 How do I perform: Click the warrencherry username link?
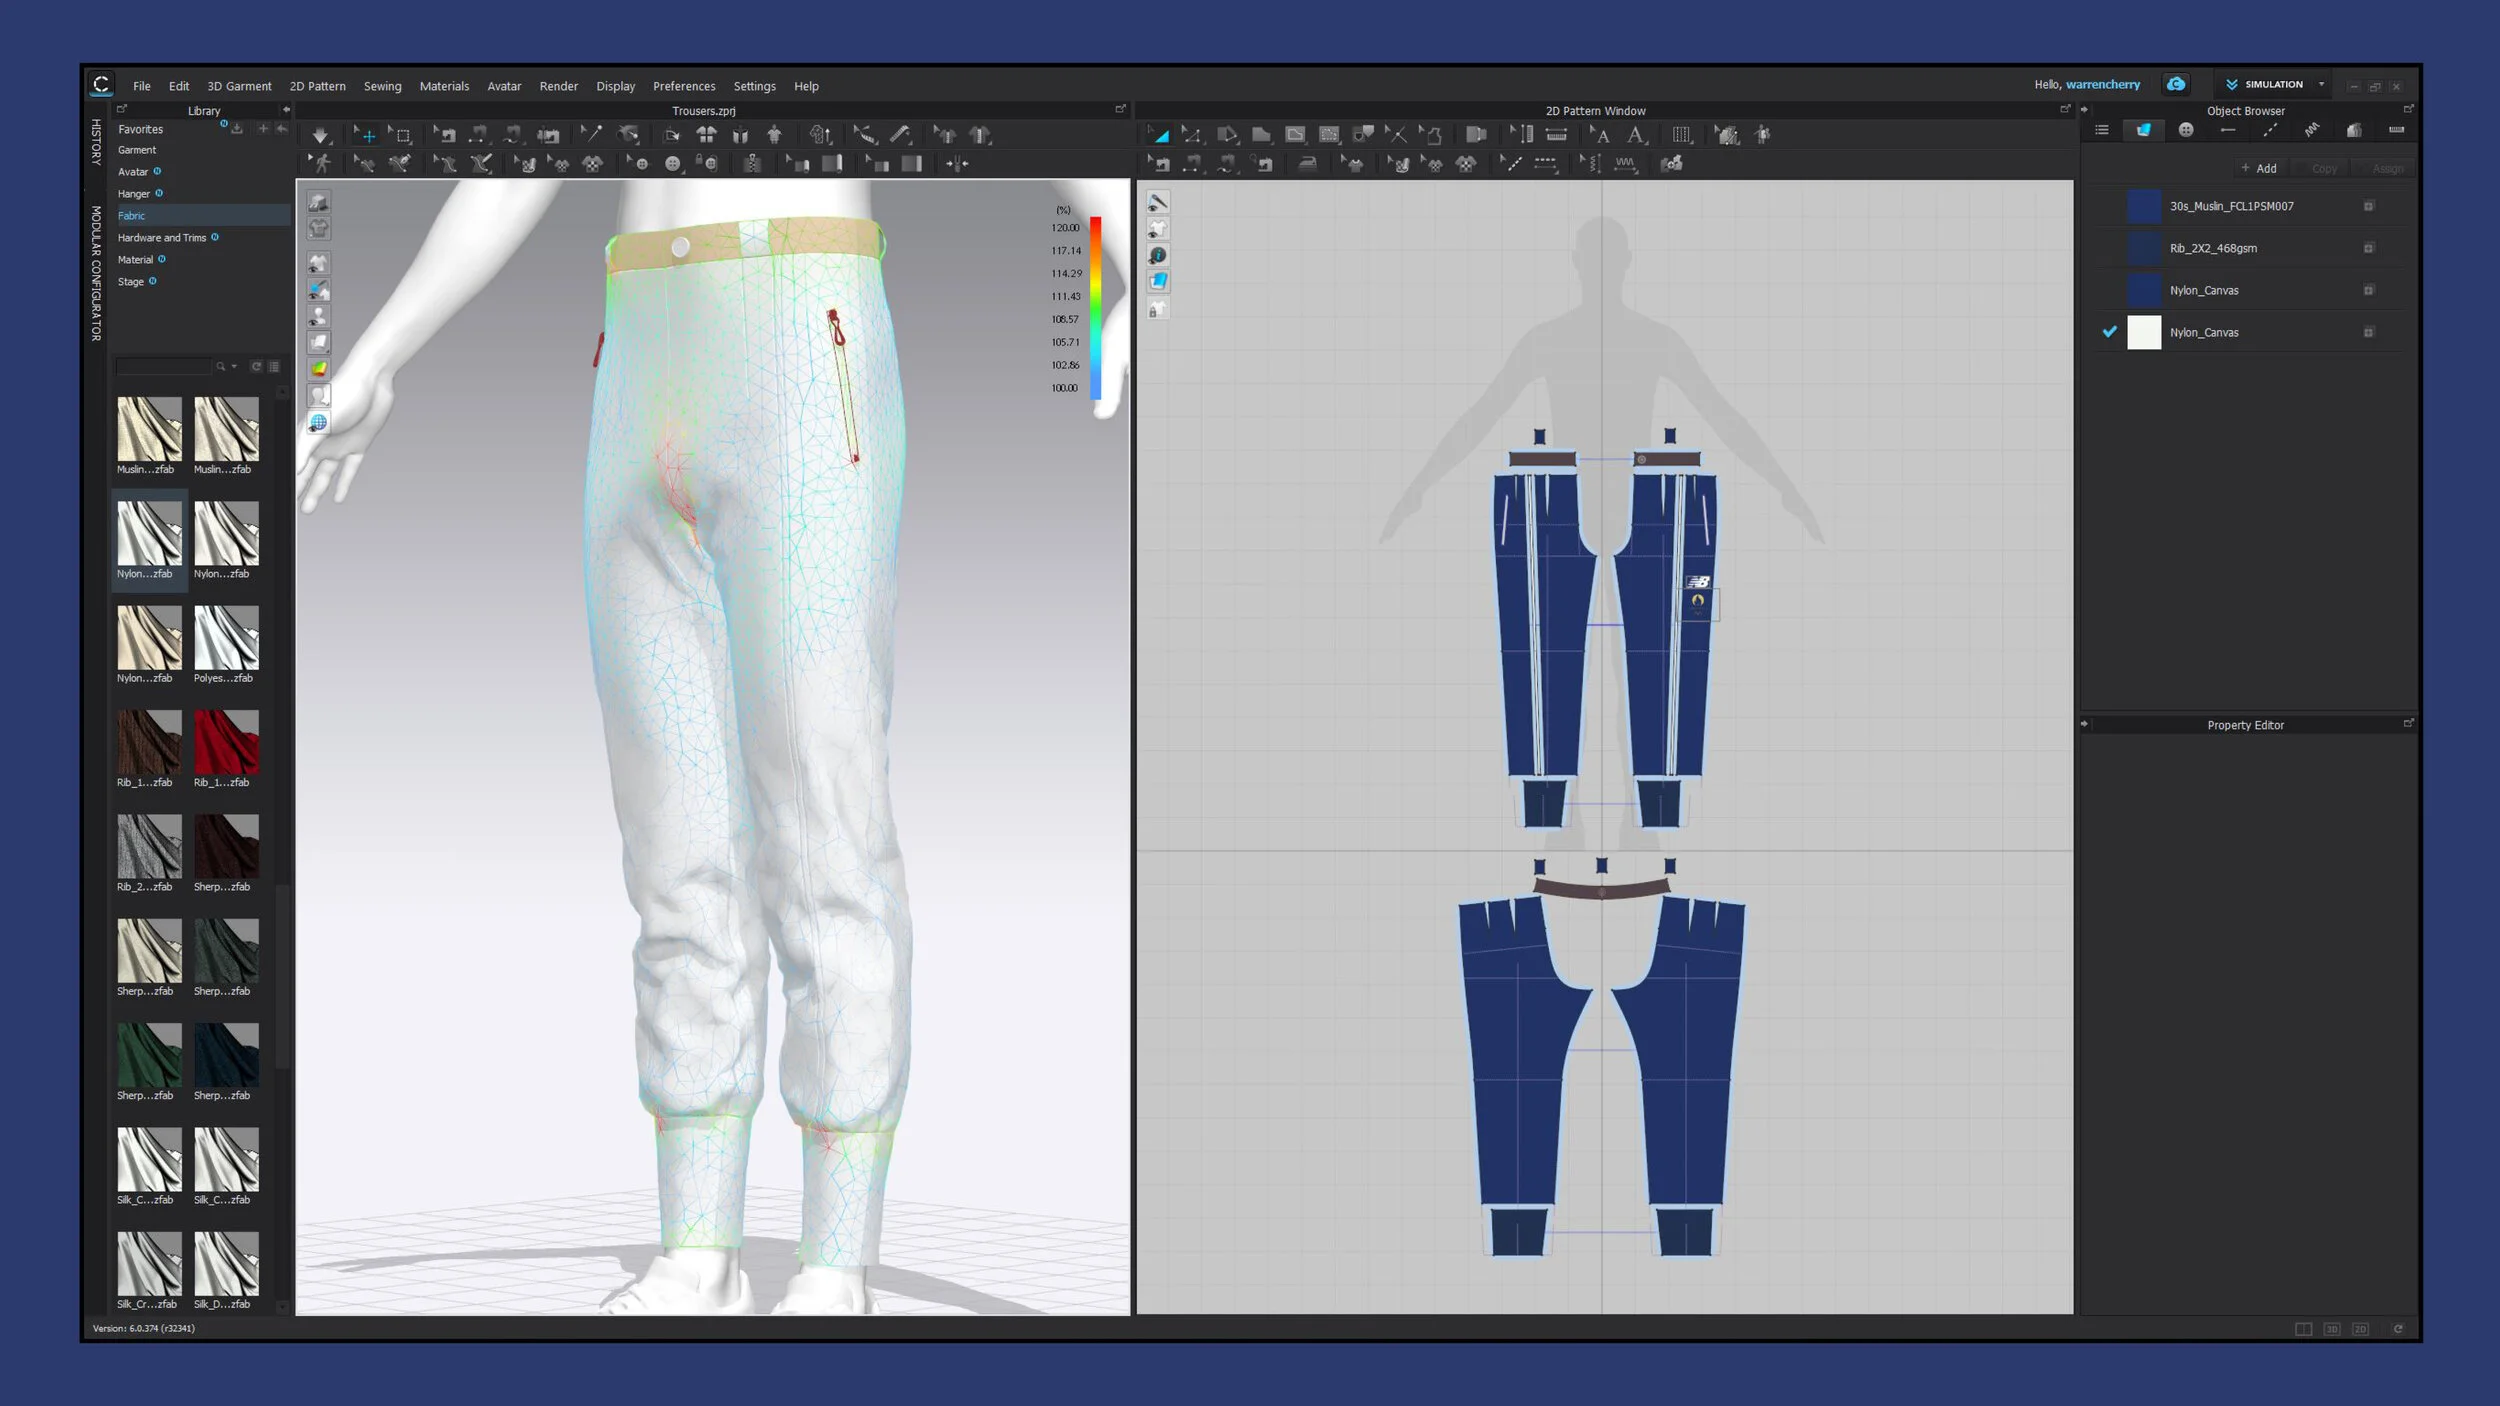[2102, 85]
